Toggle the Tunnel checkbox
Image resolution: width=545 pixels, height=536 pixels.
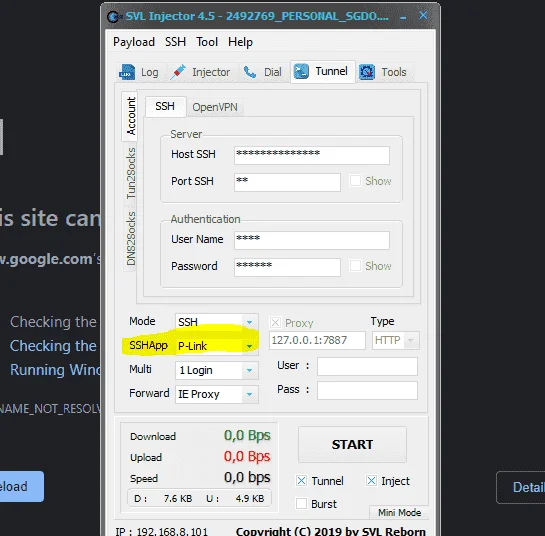301,481
